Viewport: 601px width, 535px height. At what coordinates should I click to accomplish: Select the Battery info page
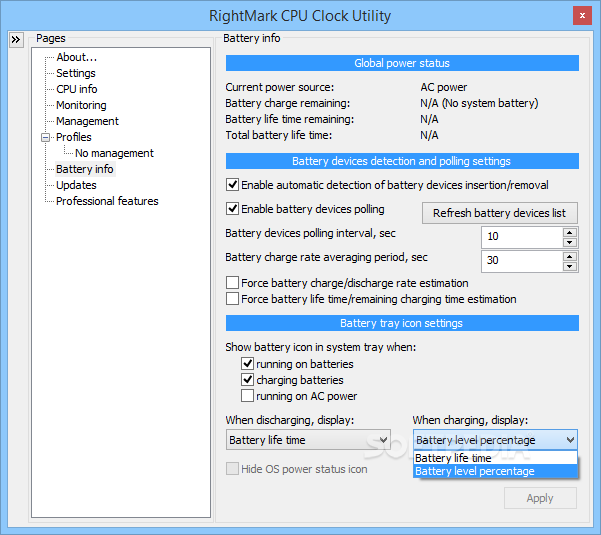[x=84, y=169]
